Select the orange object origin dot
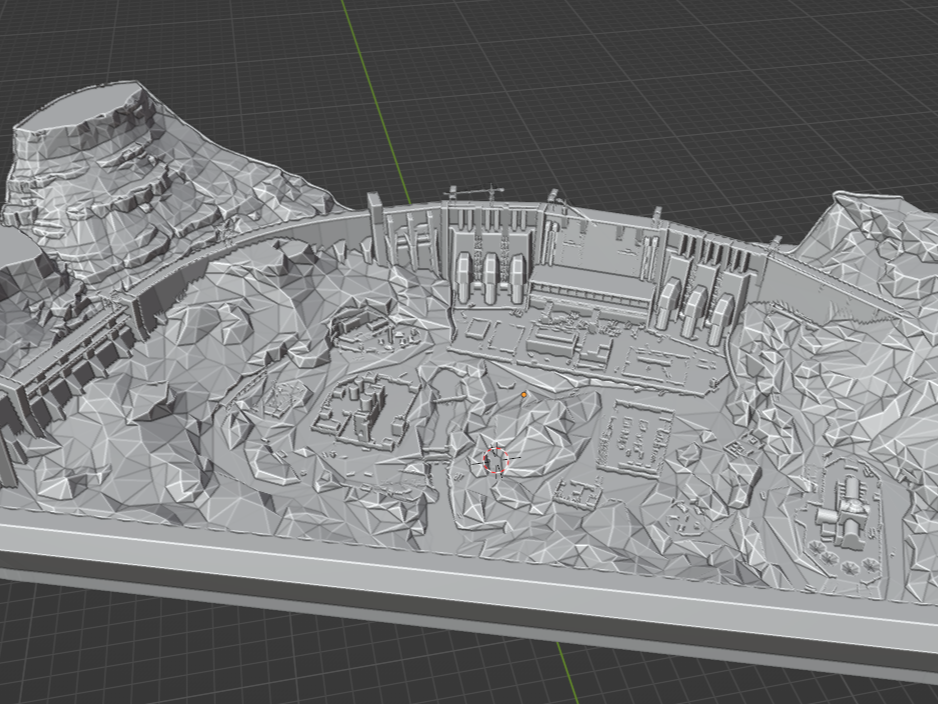Screen dimensions: 938x704 click(524, 395)
